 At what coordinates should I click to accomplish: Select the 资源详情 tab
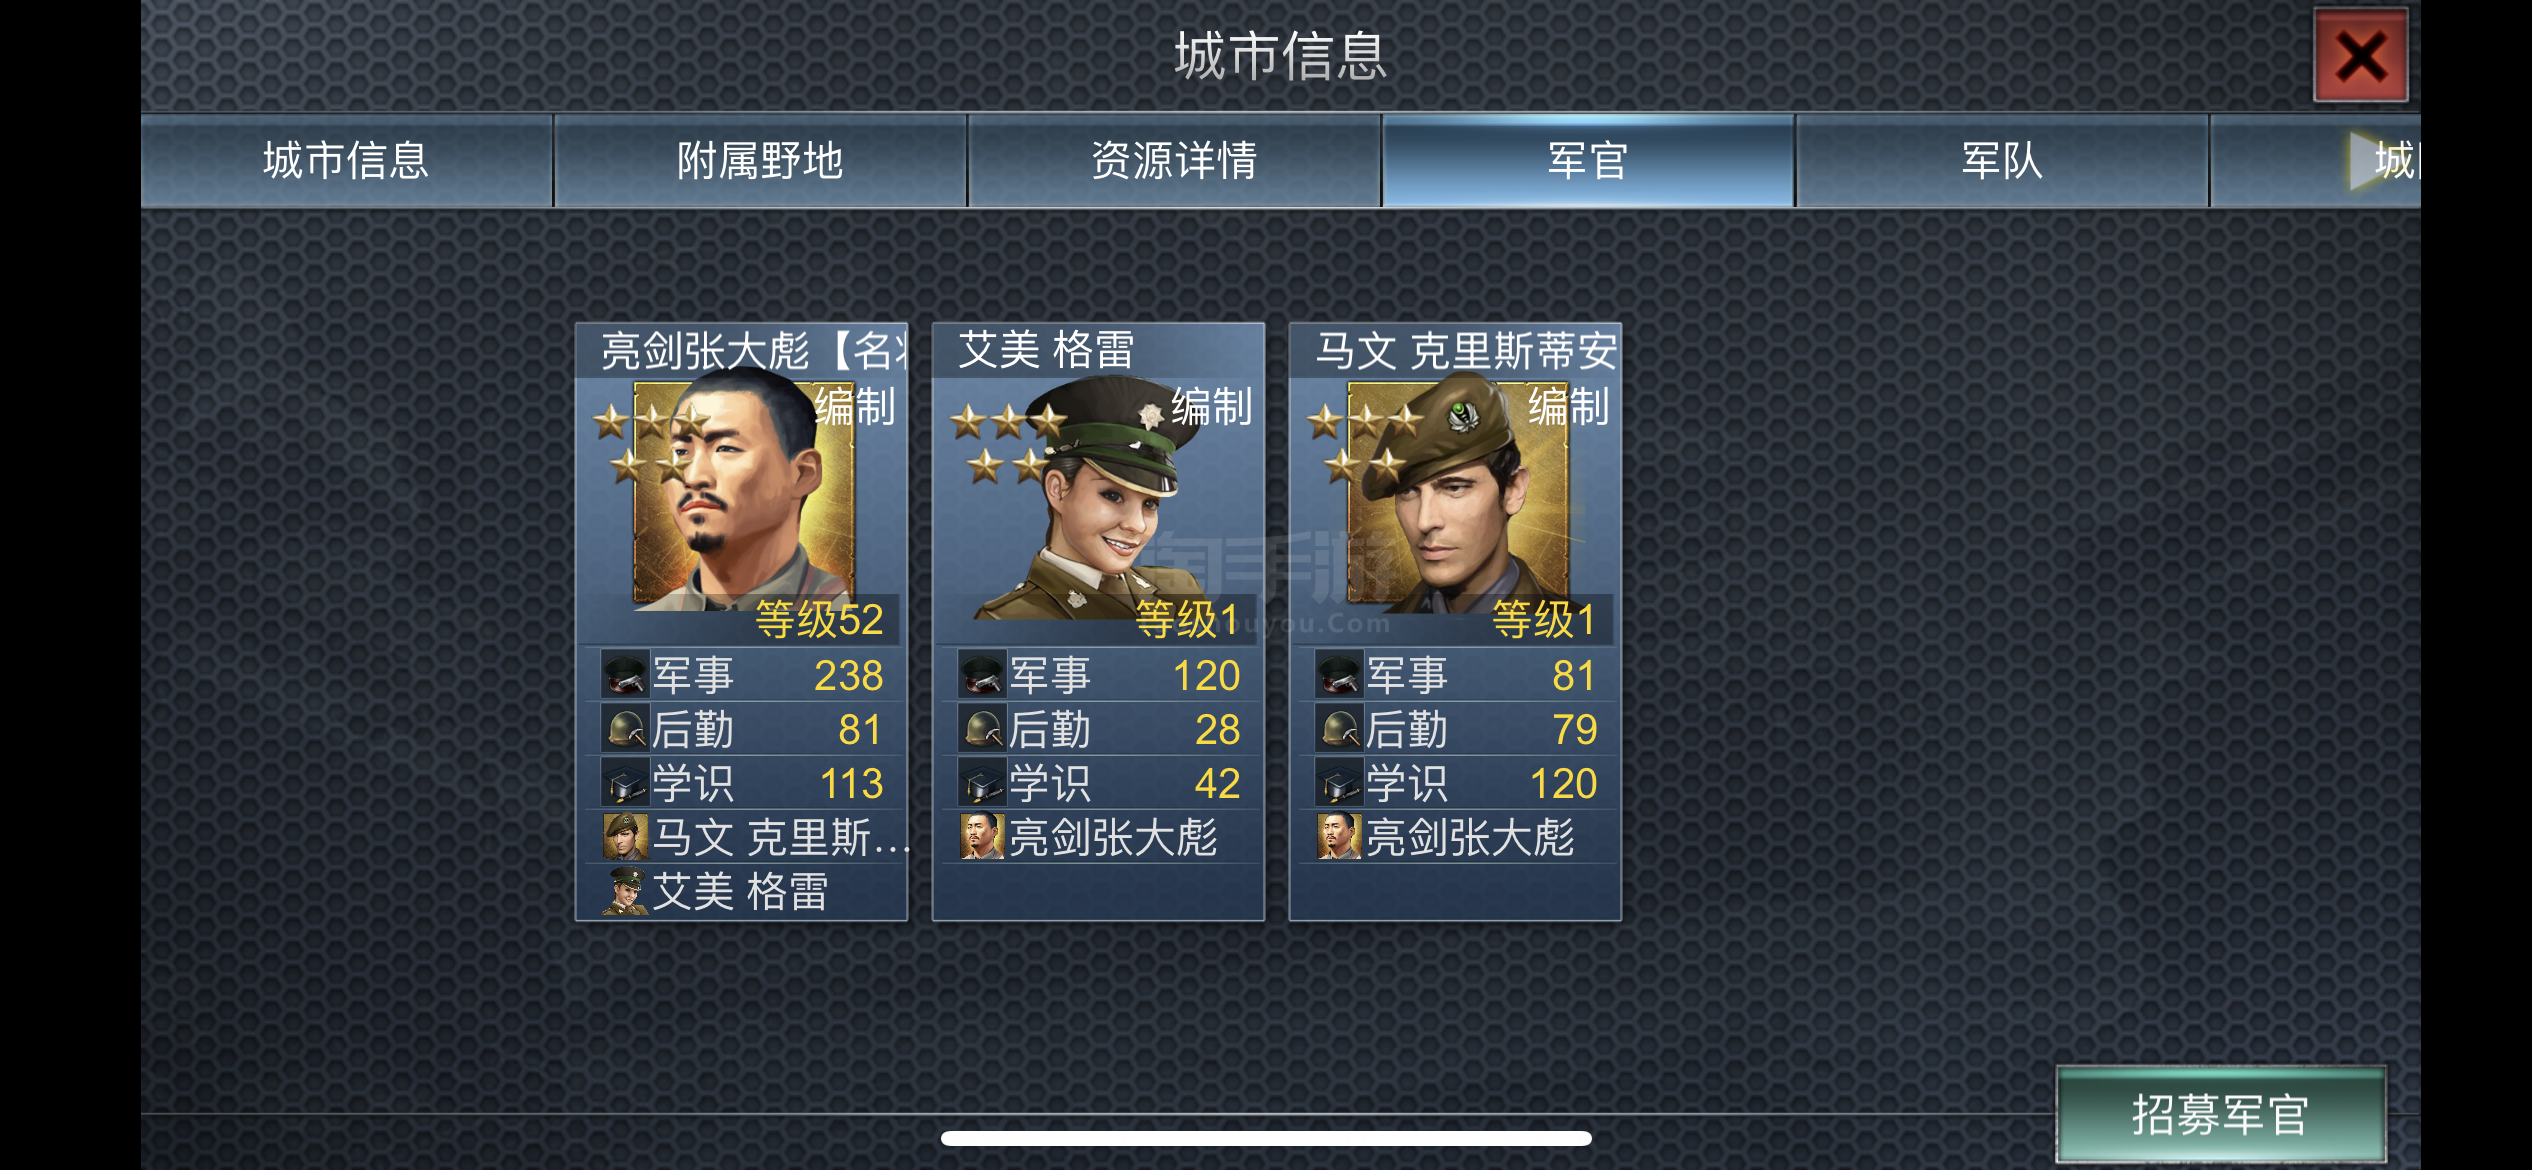tap(1174, 160)
